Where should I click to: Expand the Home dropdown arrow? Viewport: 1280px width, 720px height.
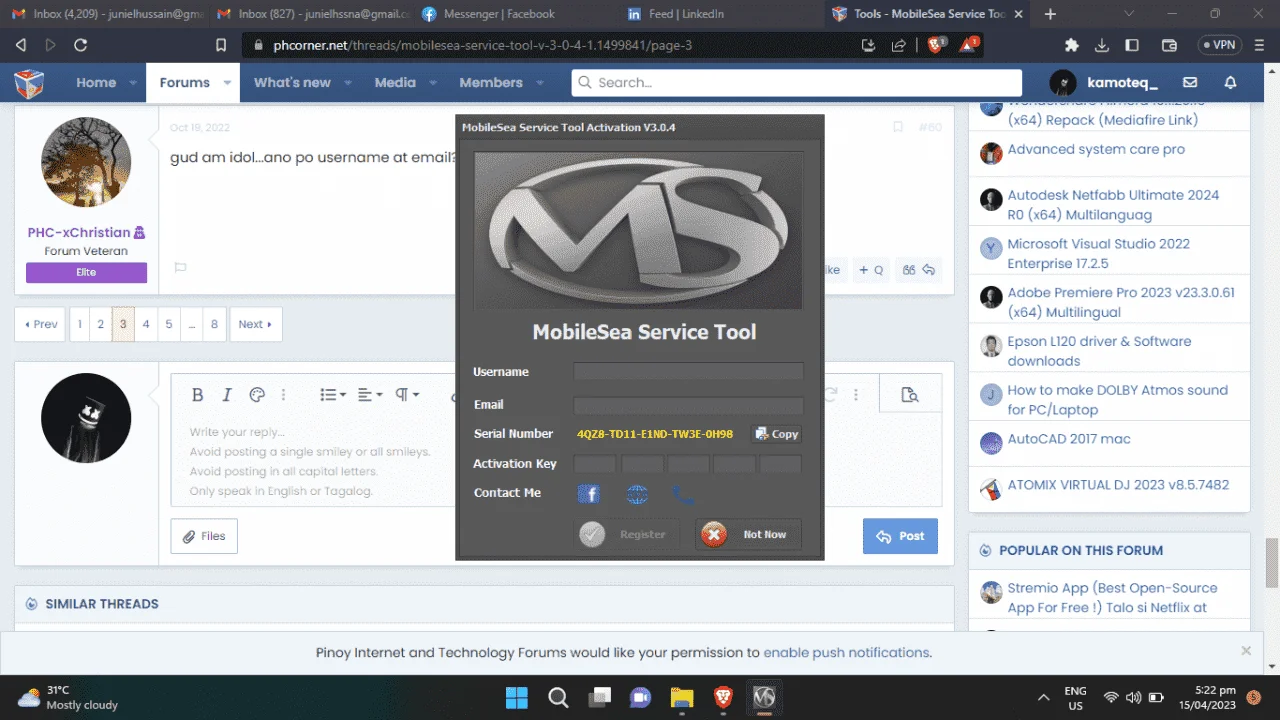pyautogui.click(x=135, y=83)
